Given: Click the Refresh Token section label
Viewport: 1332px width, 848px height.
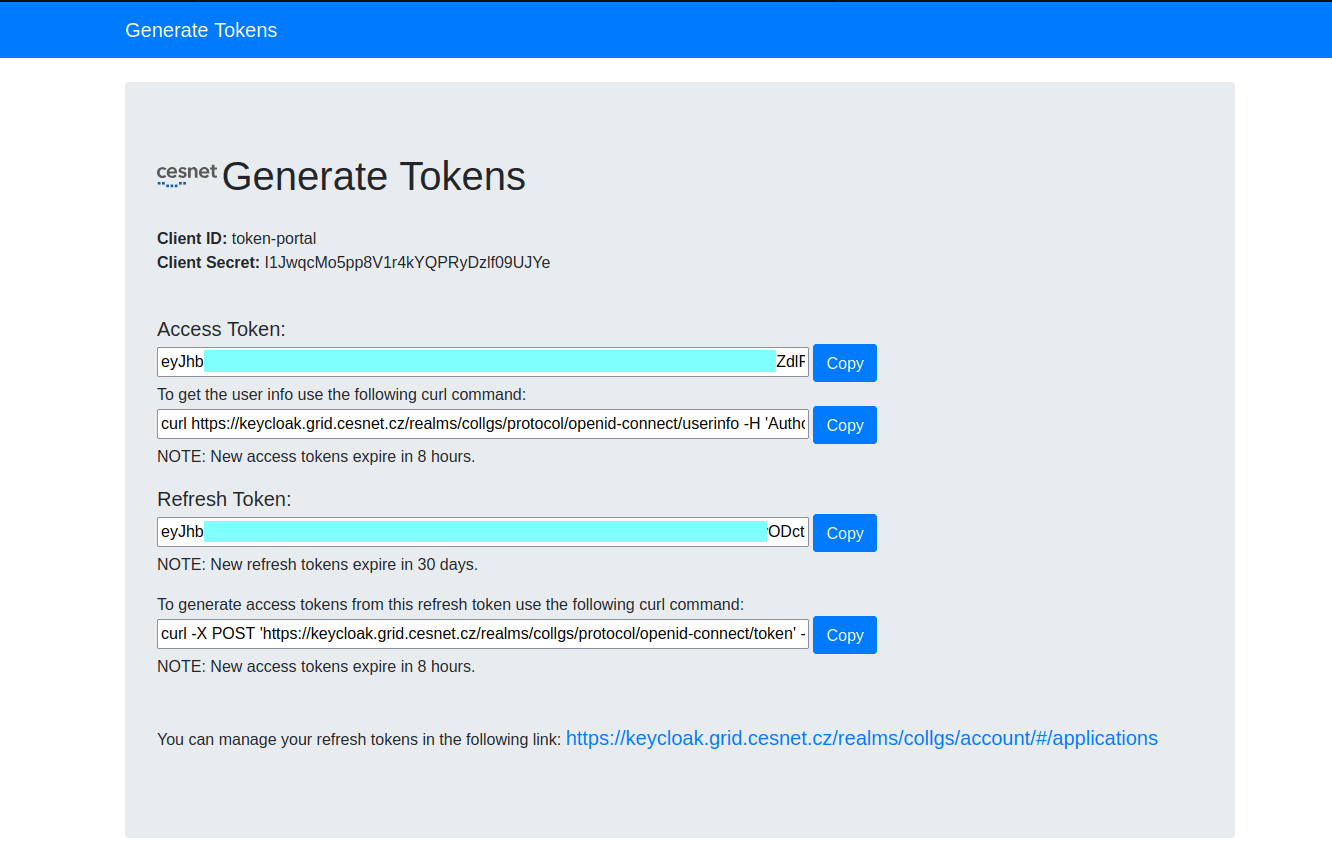Looking at the screenshot, I should pos(224,498).
